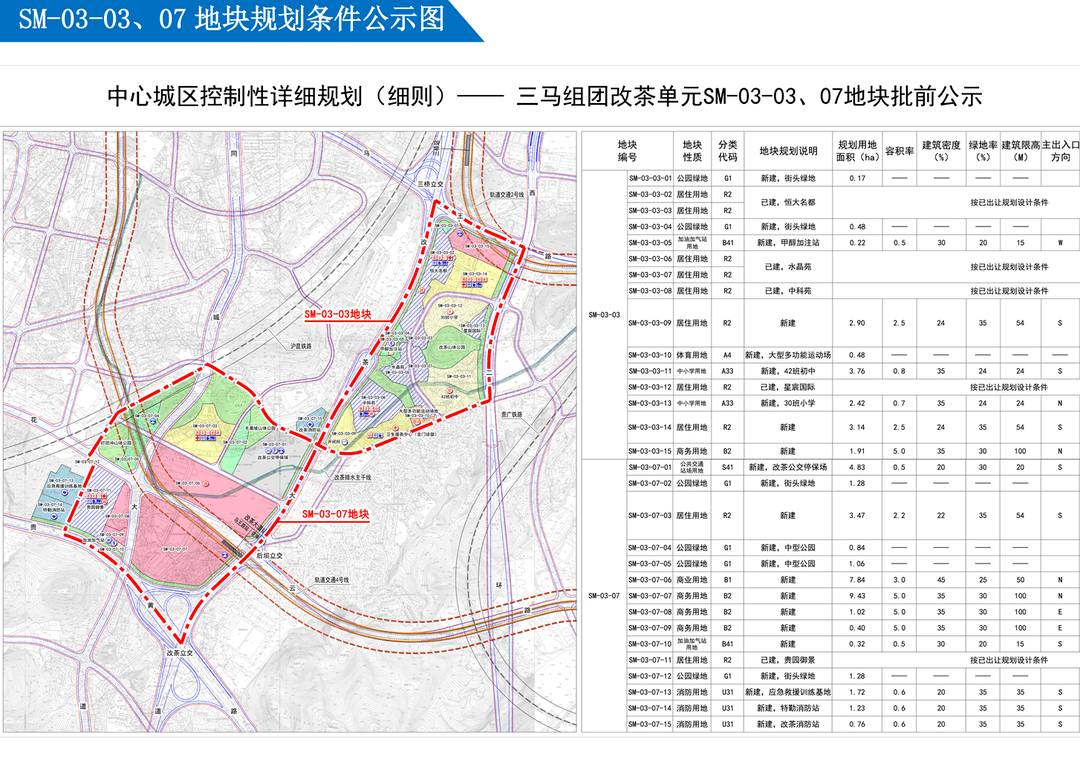Select the 改茶立交 interchange label
This screenshot has height=772, width=1080.
(x=179, y=652)
